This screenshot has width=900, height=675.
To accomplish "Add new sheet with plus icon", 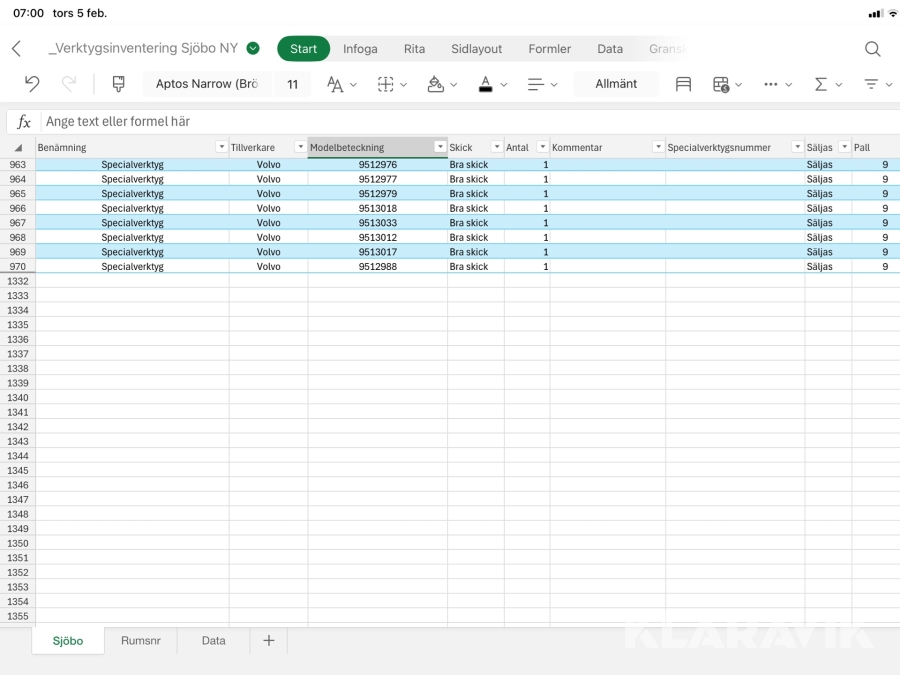I will click(268, 641).
